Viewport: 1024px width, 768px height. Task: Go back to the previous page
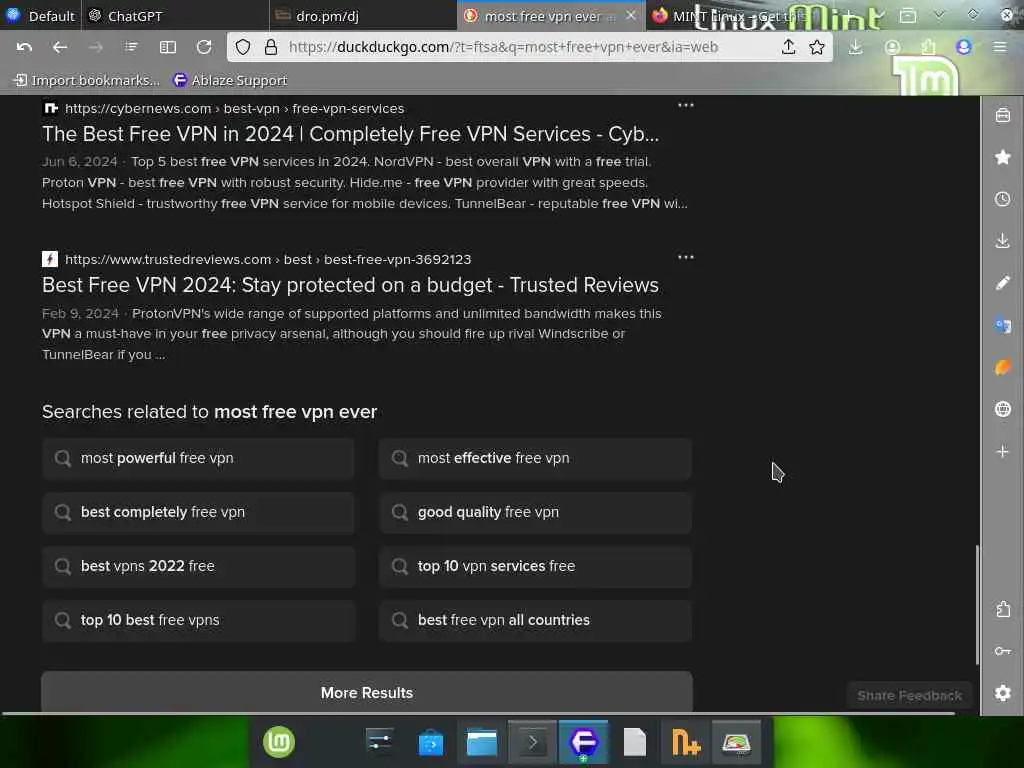[59, 47]
